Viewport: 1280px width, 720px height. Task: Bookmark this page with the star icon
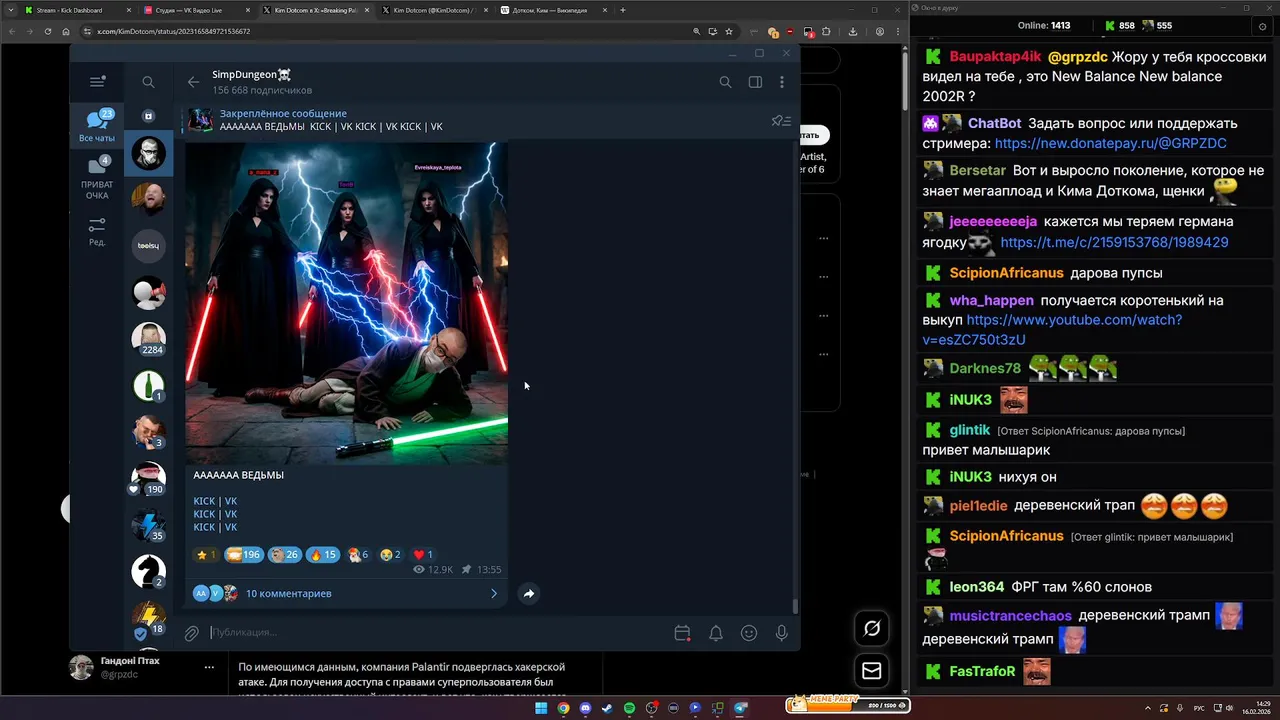[729, 31]
